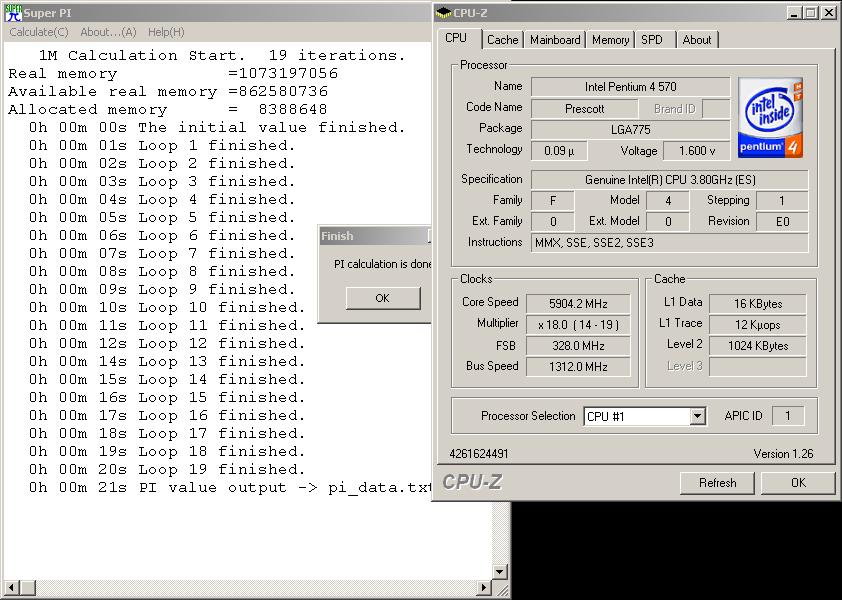Click the number 4261624491 in CPU-Z

coord(479,454)
